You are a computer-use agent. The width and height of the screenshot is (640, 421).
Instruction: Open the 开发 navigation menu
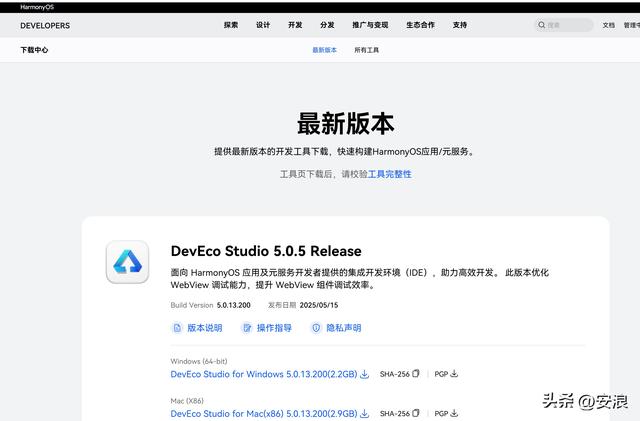tap(295, 25)
